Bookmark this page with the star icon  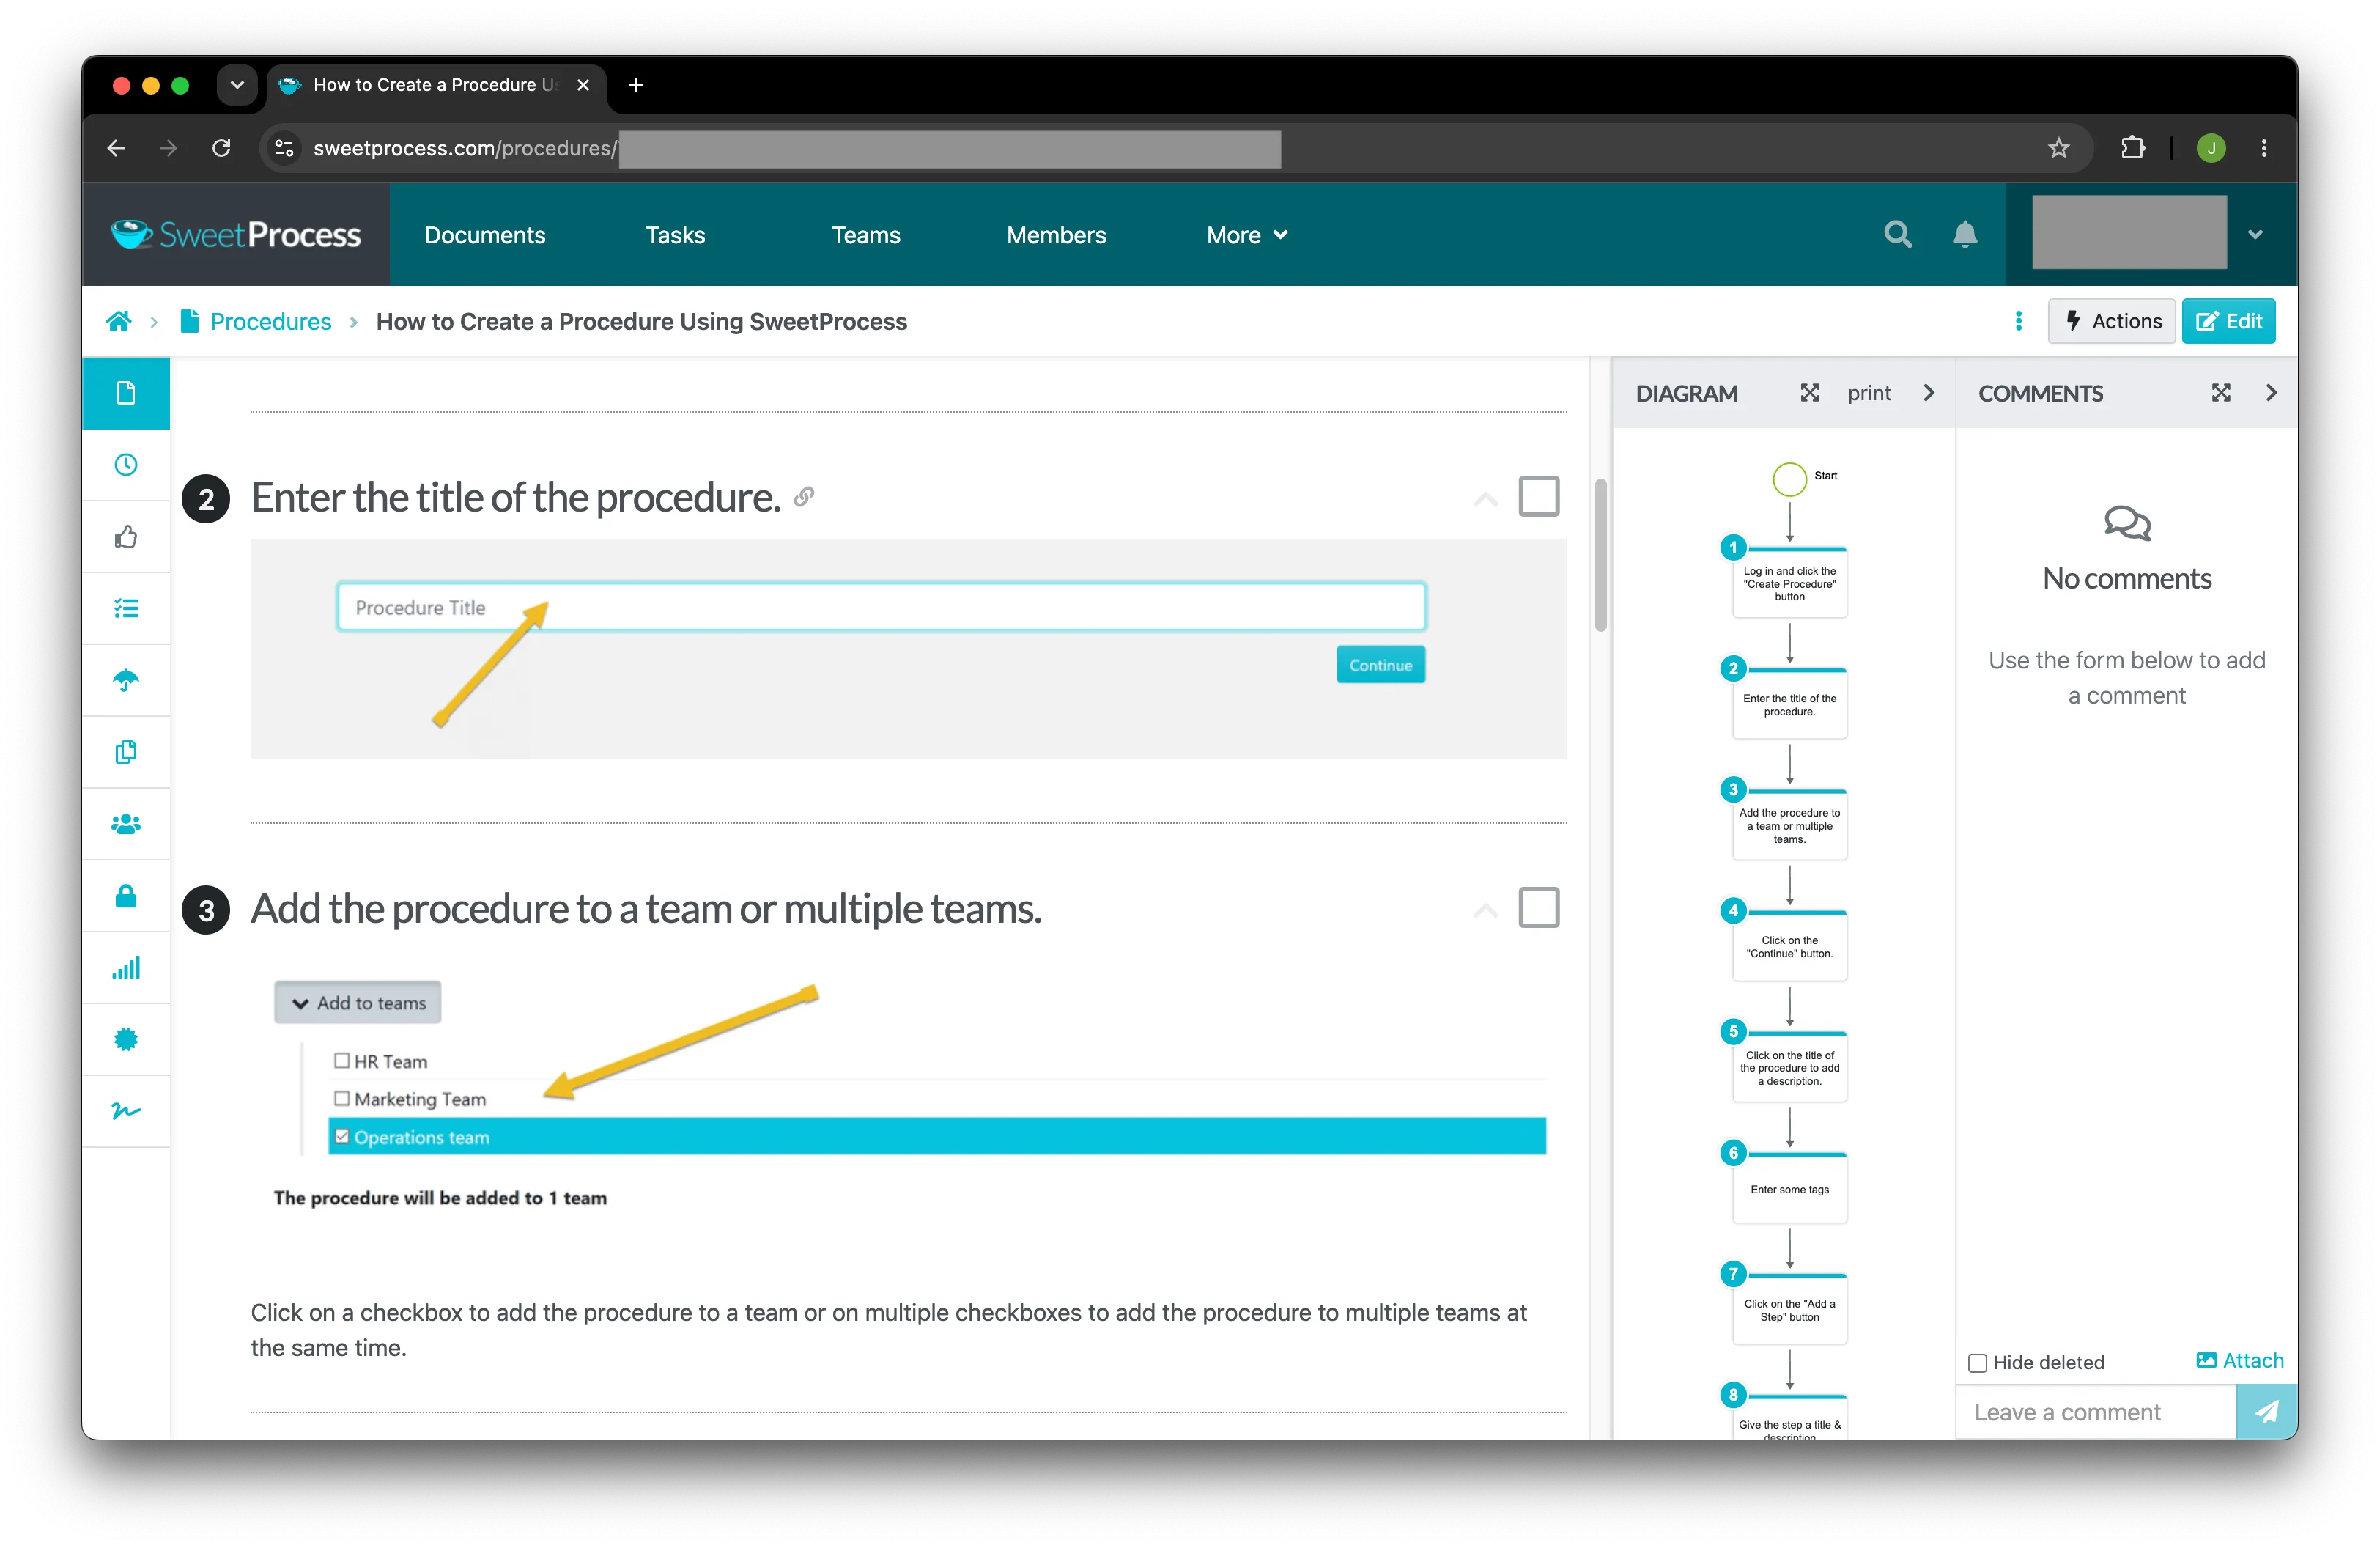[2058, 148]
